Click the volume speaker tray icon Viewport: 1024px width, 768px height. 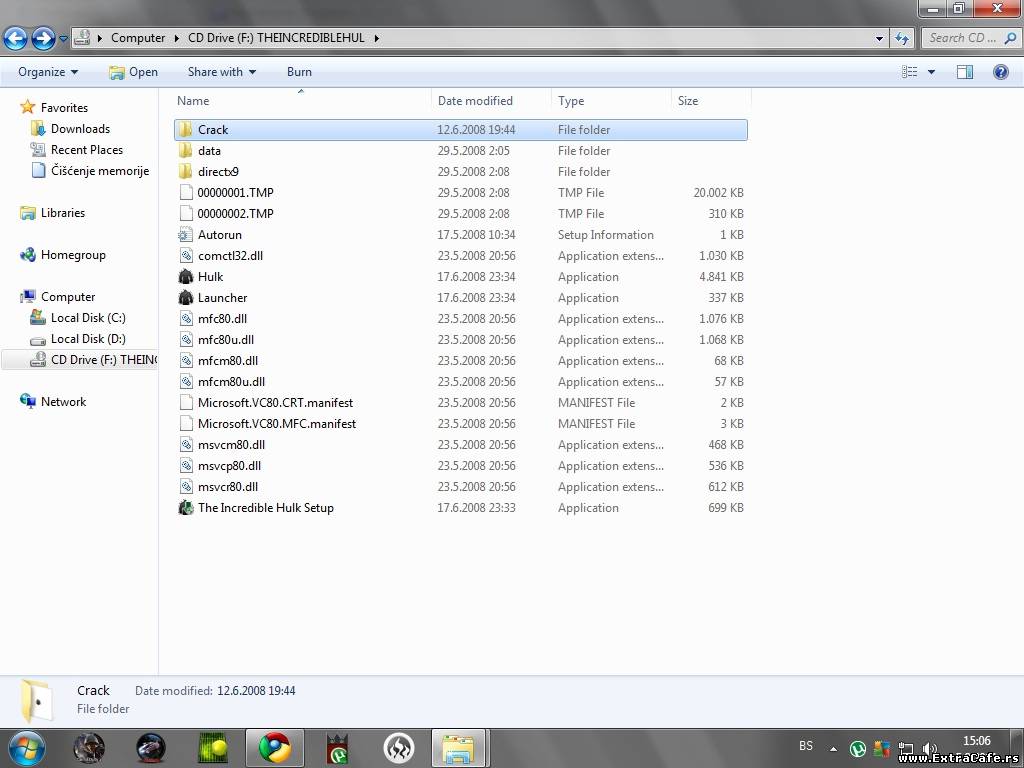930,748
